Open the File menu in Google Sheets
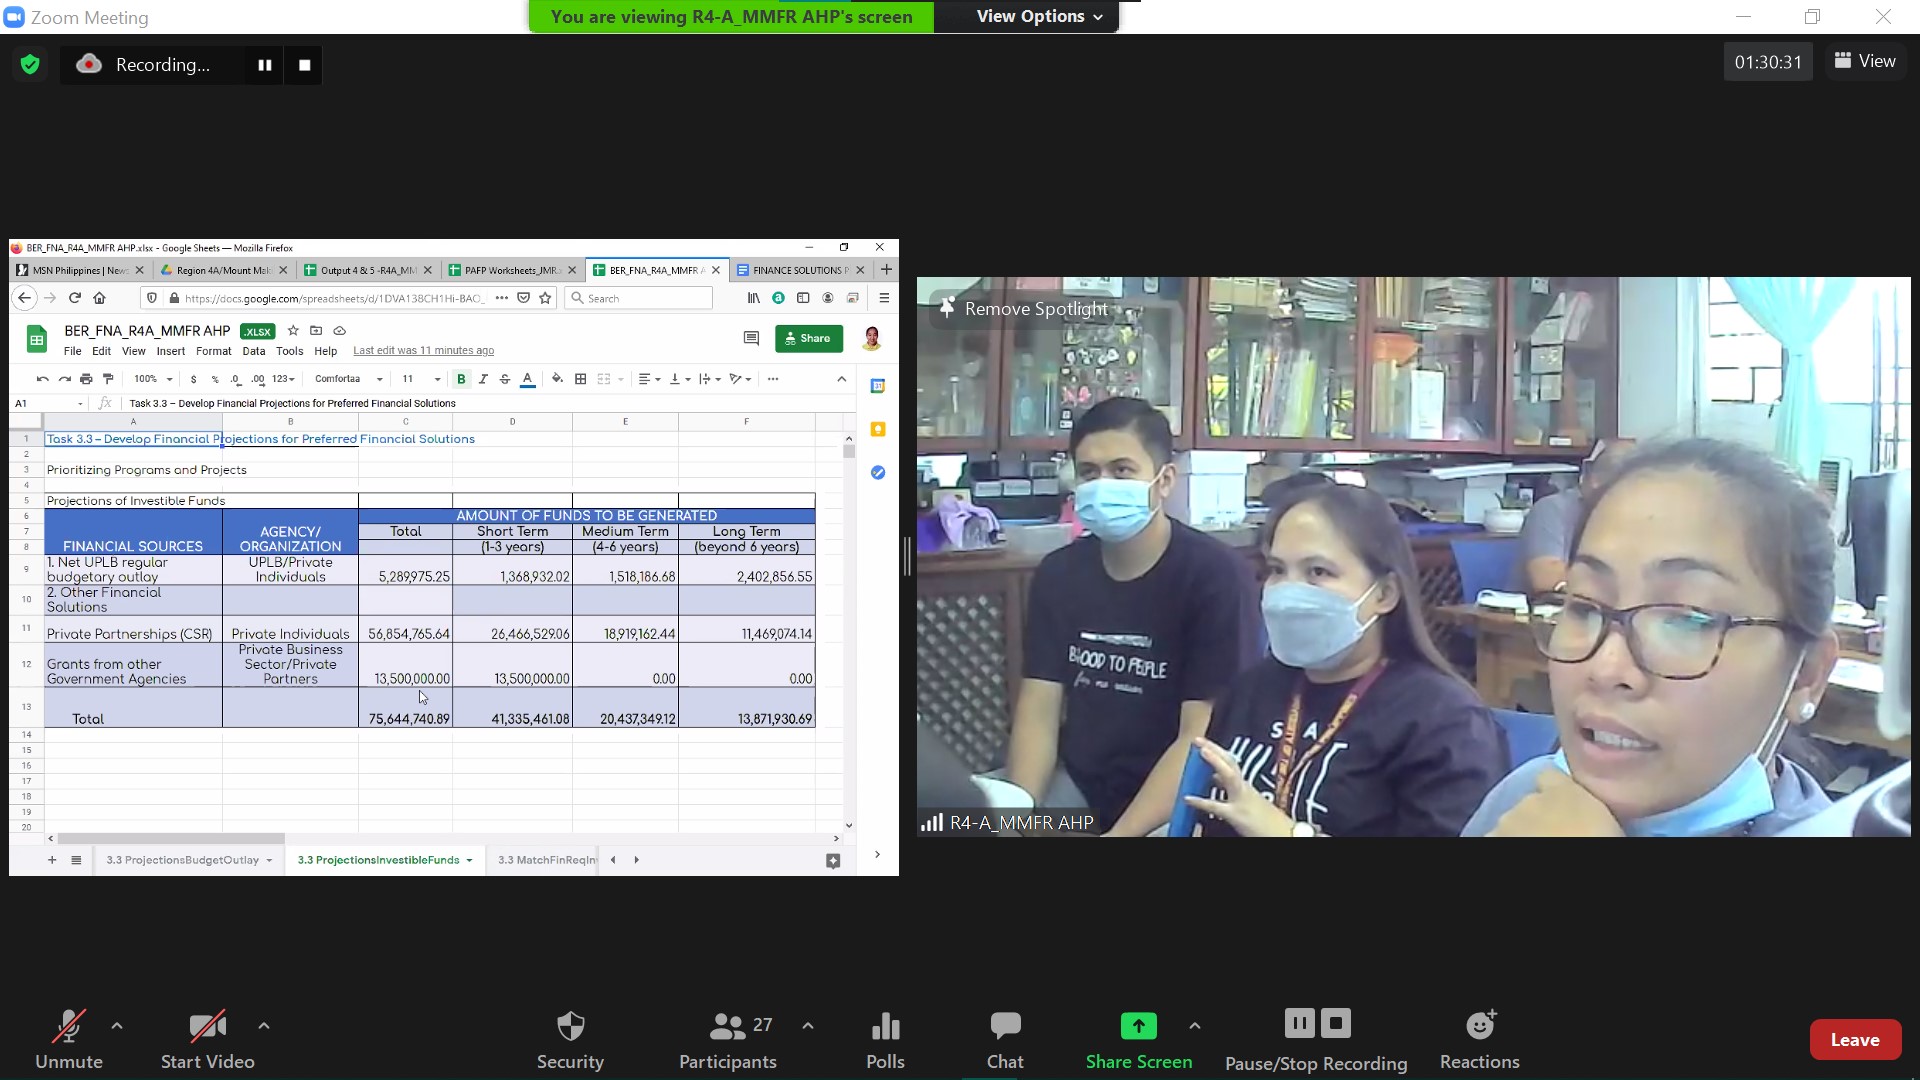Viewport: 1920px width, 1080px height. click(x=73, y=351)
